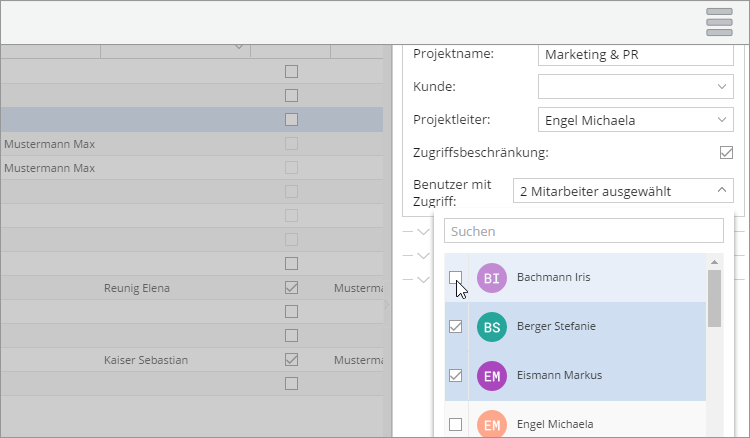
Task: Uncheck the Eismann Markus checkbox
Action: pos(456,375)
